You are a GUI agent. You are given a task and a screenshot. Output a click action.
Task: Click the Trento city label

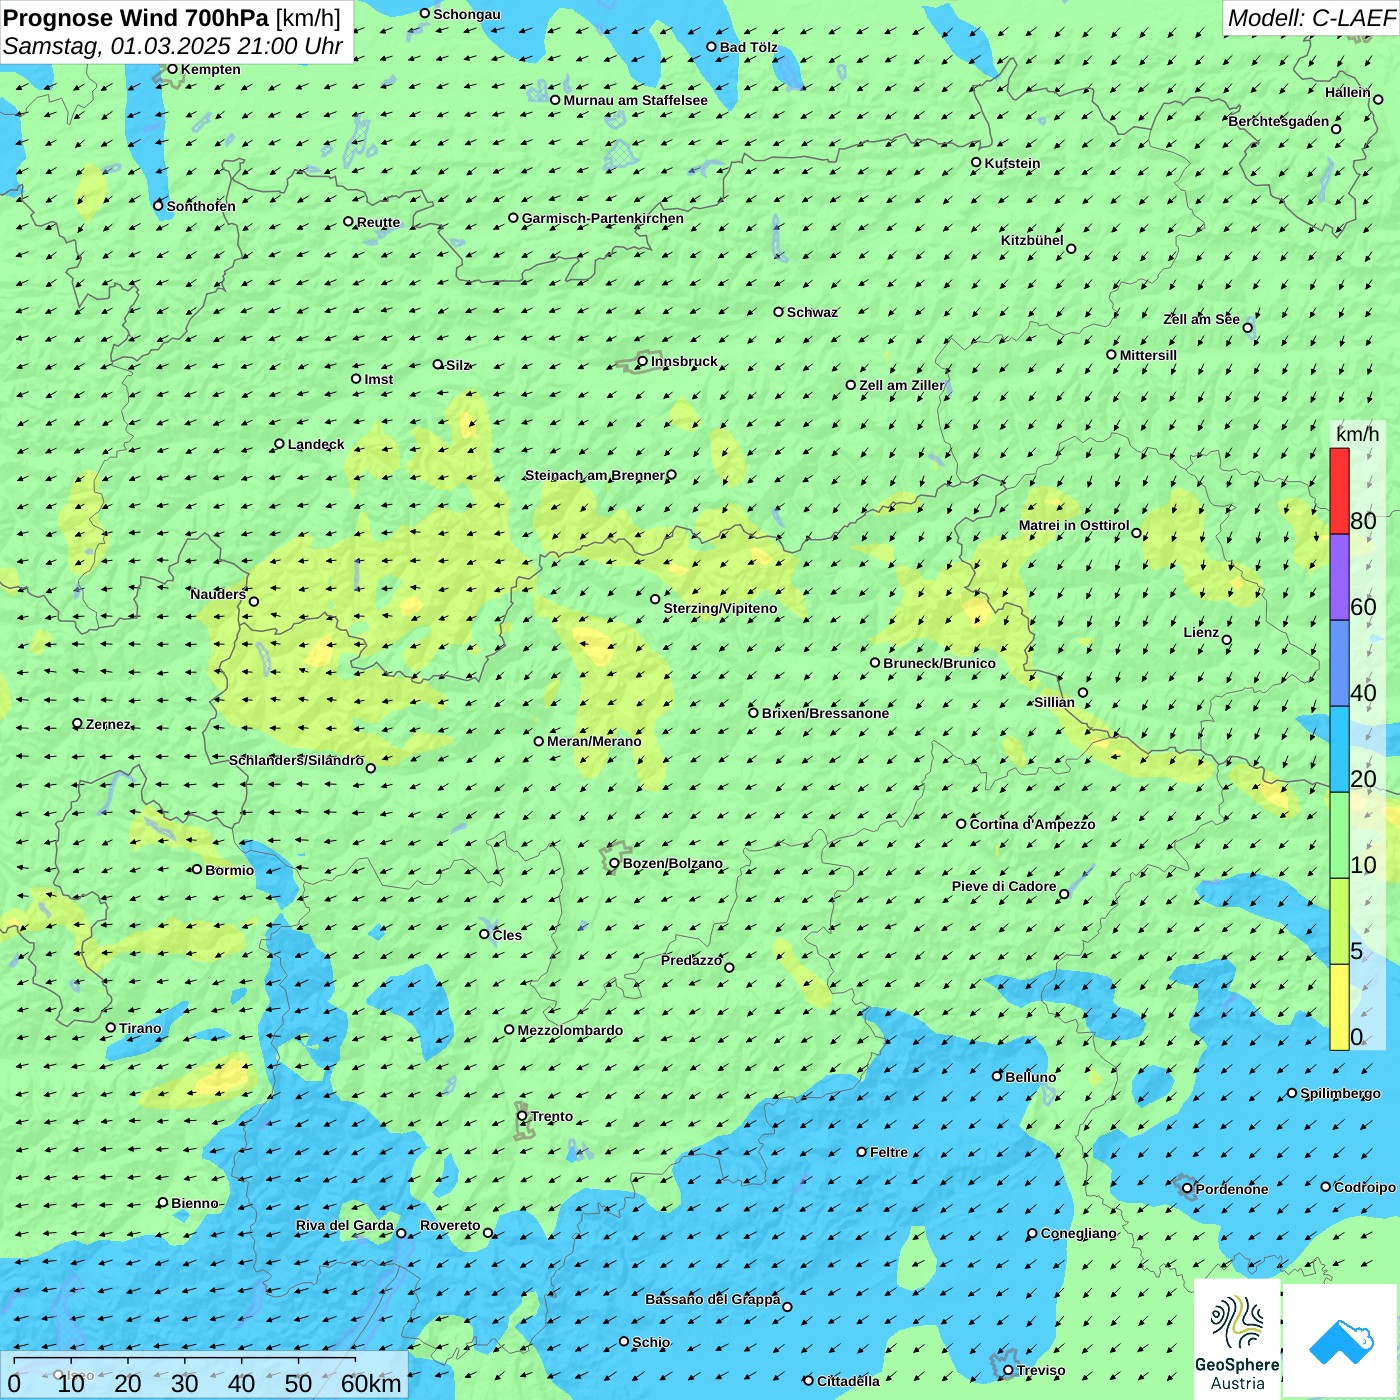(x=552, y=1116)
